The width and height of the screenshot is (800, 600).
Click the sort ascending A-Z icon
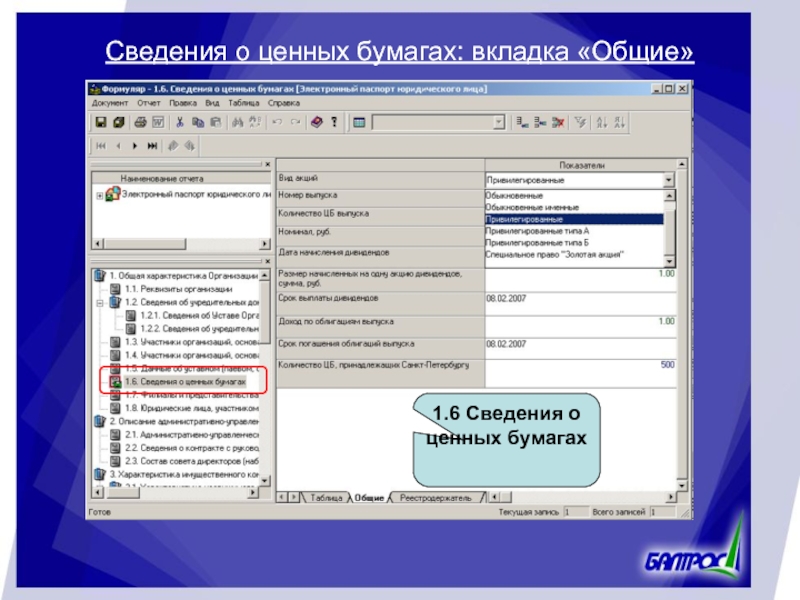point(601,122)
